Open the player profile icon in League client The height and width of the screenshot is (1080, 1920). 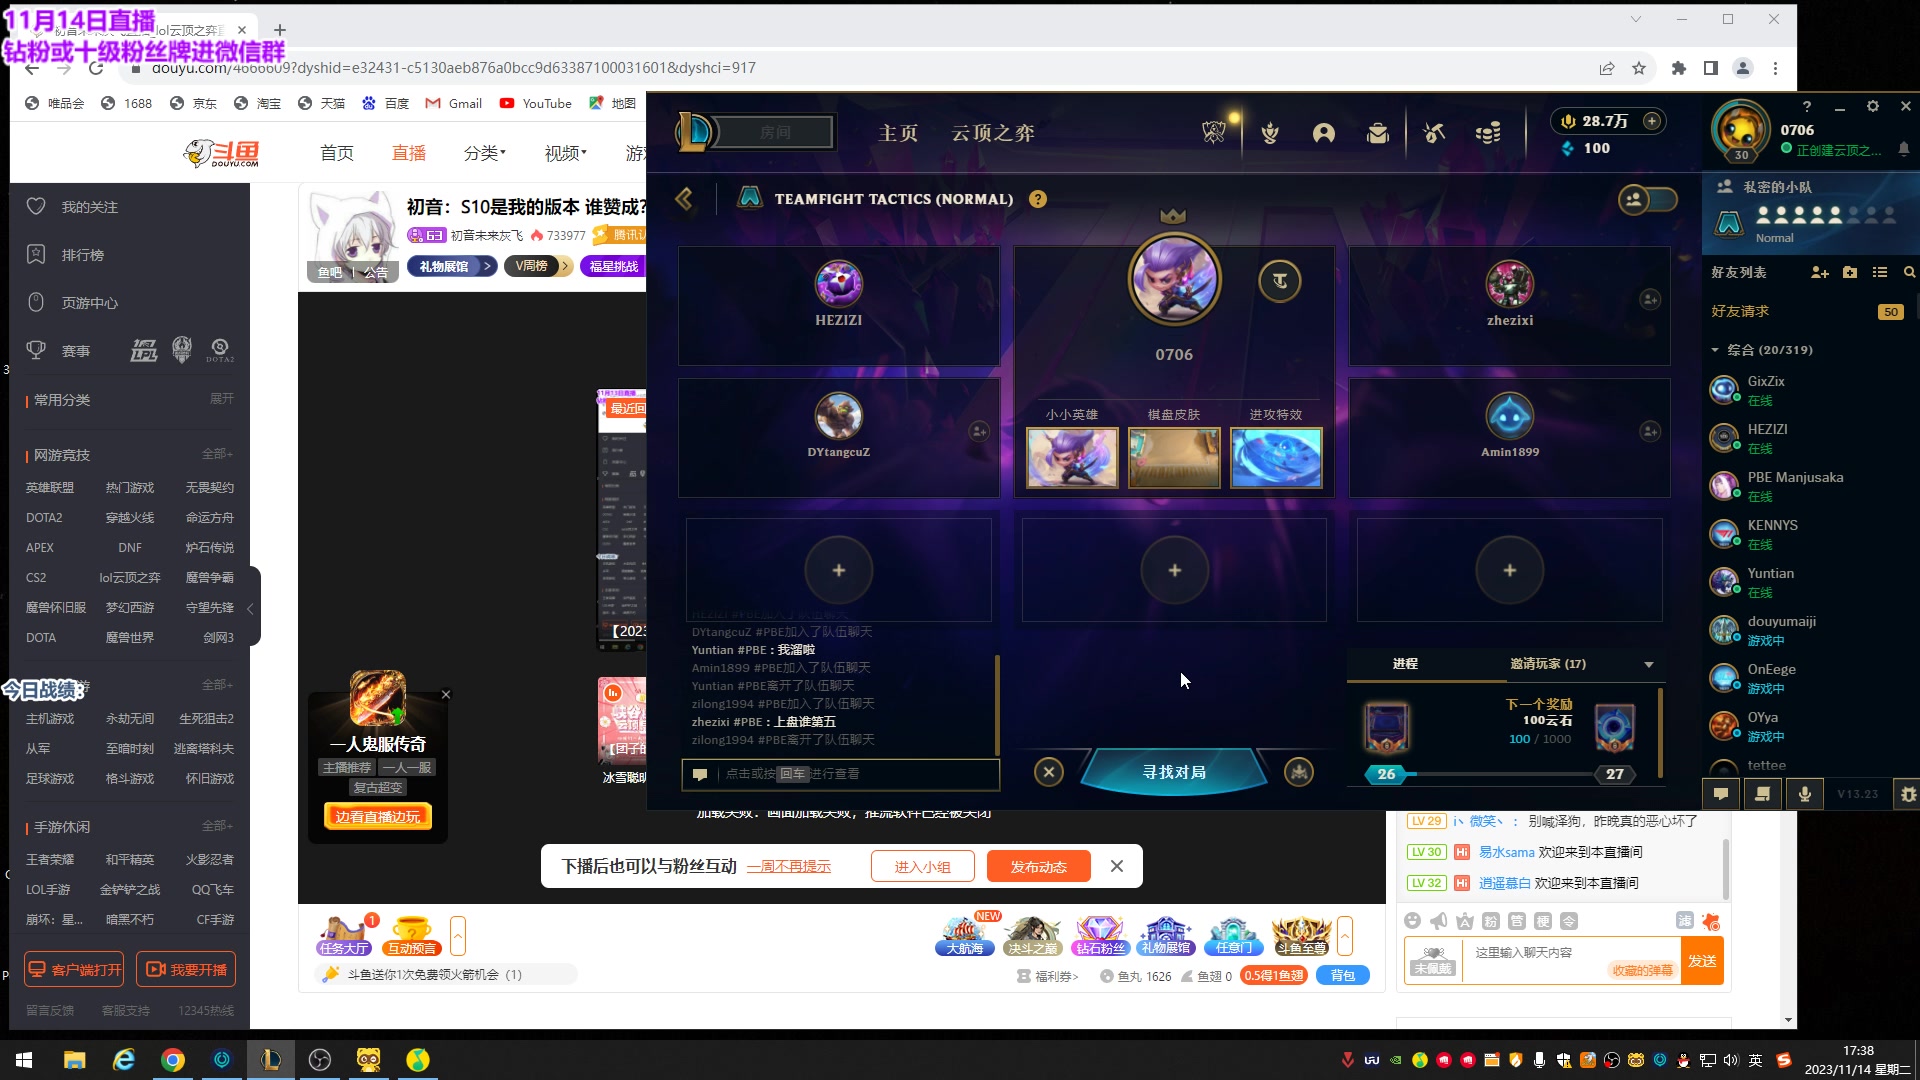(x=1324, y=132)
